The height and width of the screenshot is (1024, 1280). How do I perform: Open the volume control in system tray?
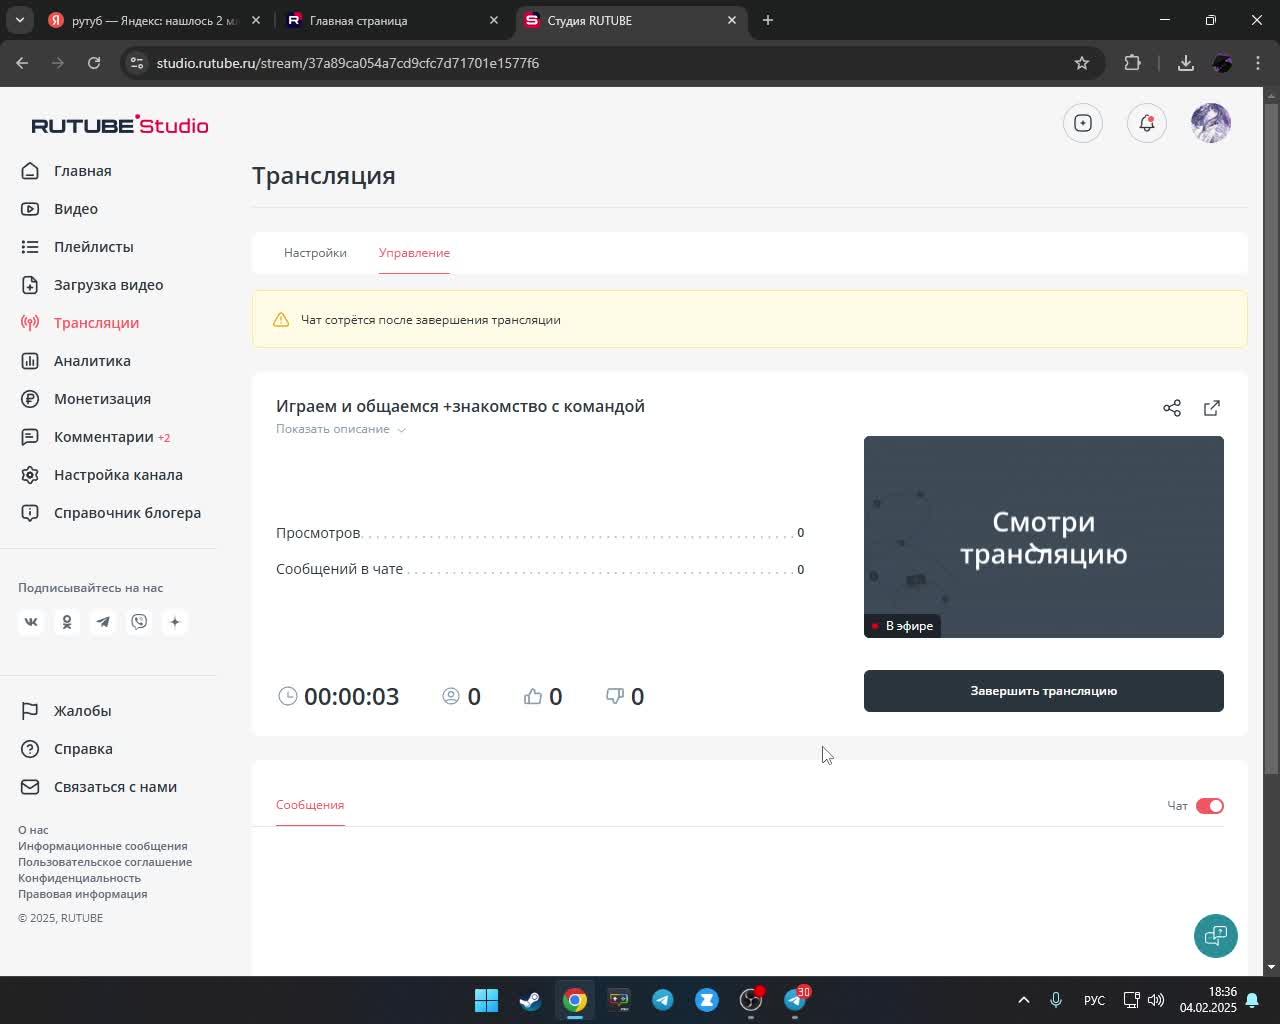pyautogui.click(x=1156, y=1000)
